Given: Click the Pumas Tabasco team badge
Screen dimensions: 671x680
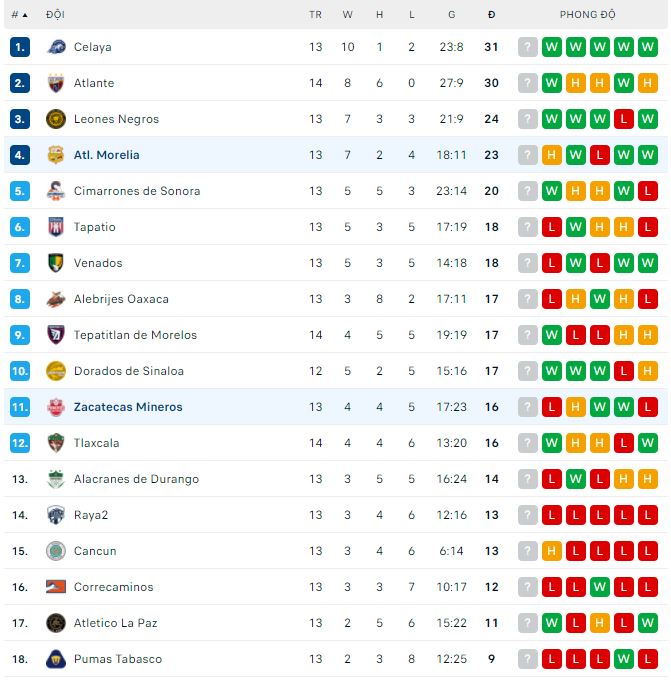Looking at the screenshot, I should click(56, 659).
